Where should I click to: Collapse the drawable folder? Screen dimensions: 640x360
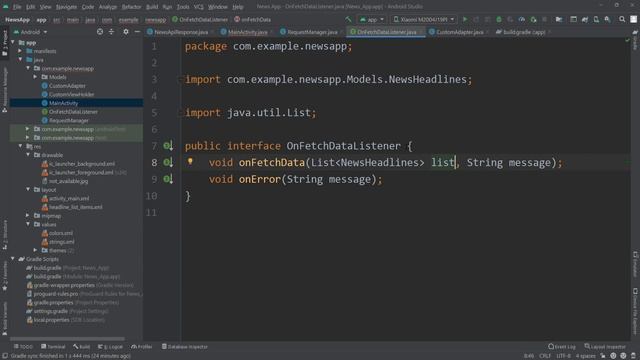[x=28, y=155]
